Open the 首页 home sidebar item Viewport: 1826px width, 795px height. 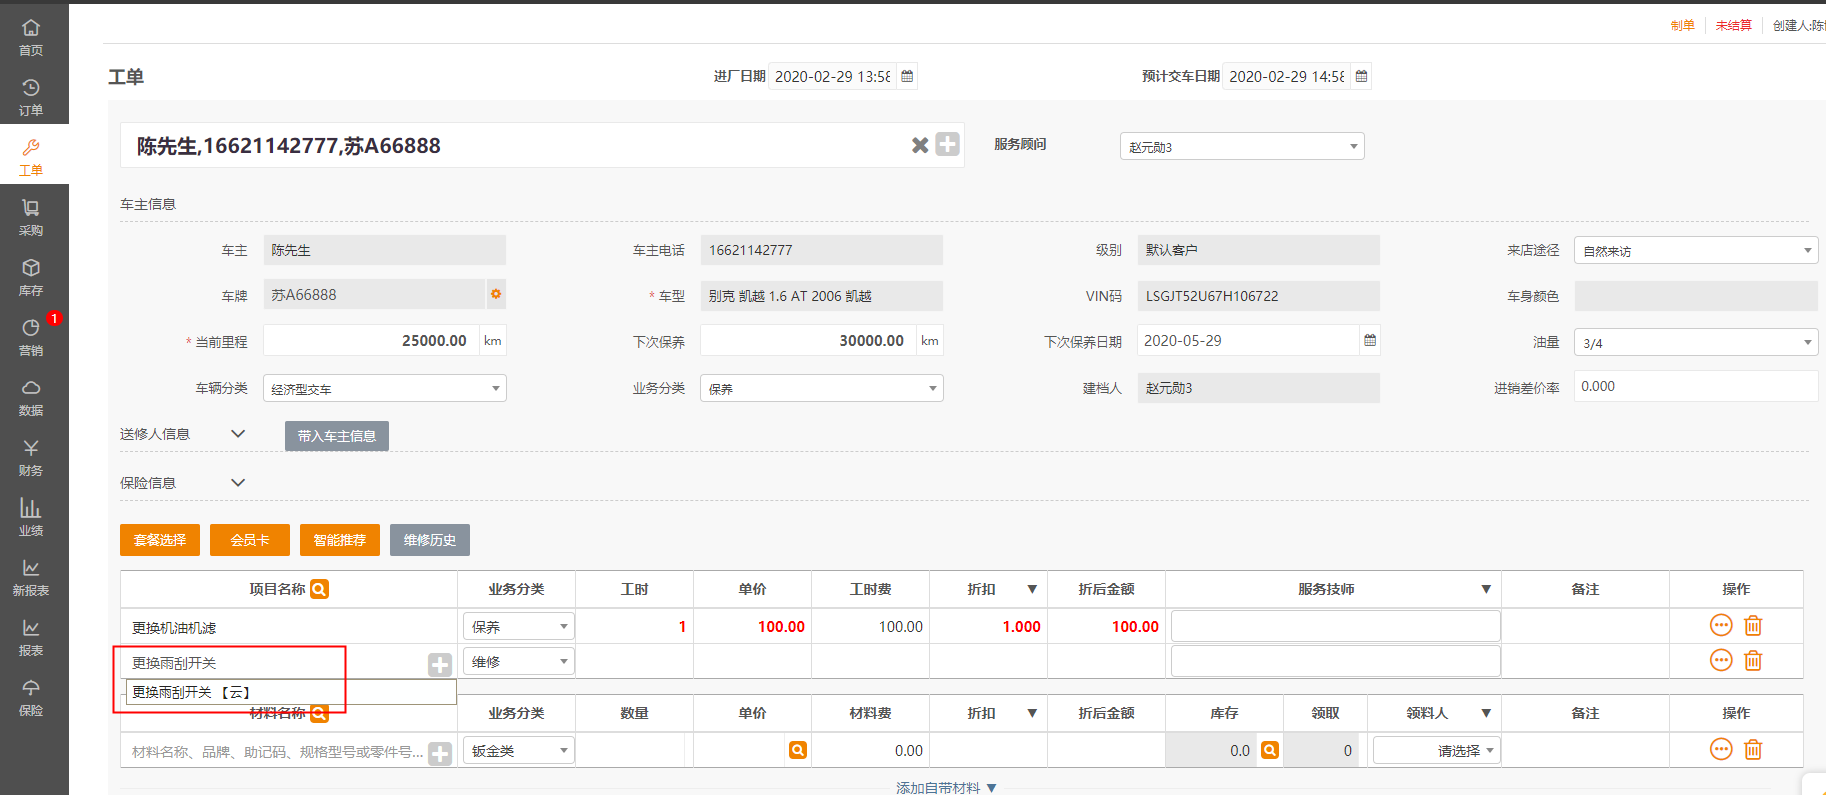pos(31,37)
